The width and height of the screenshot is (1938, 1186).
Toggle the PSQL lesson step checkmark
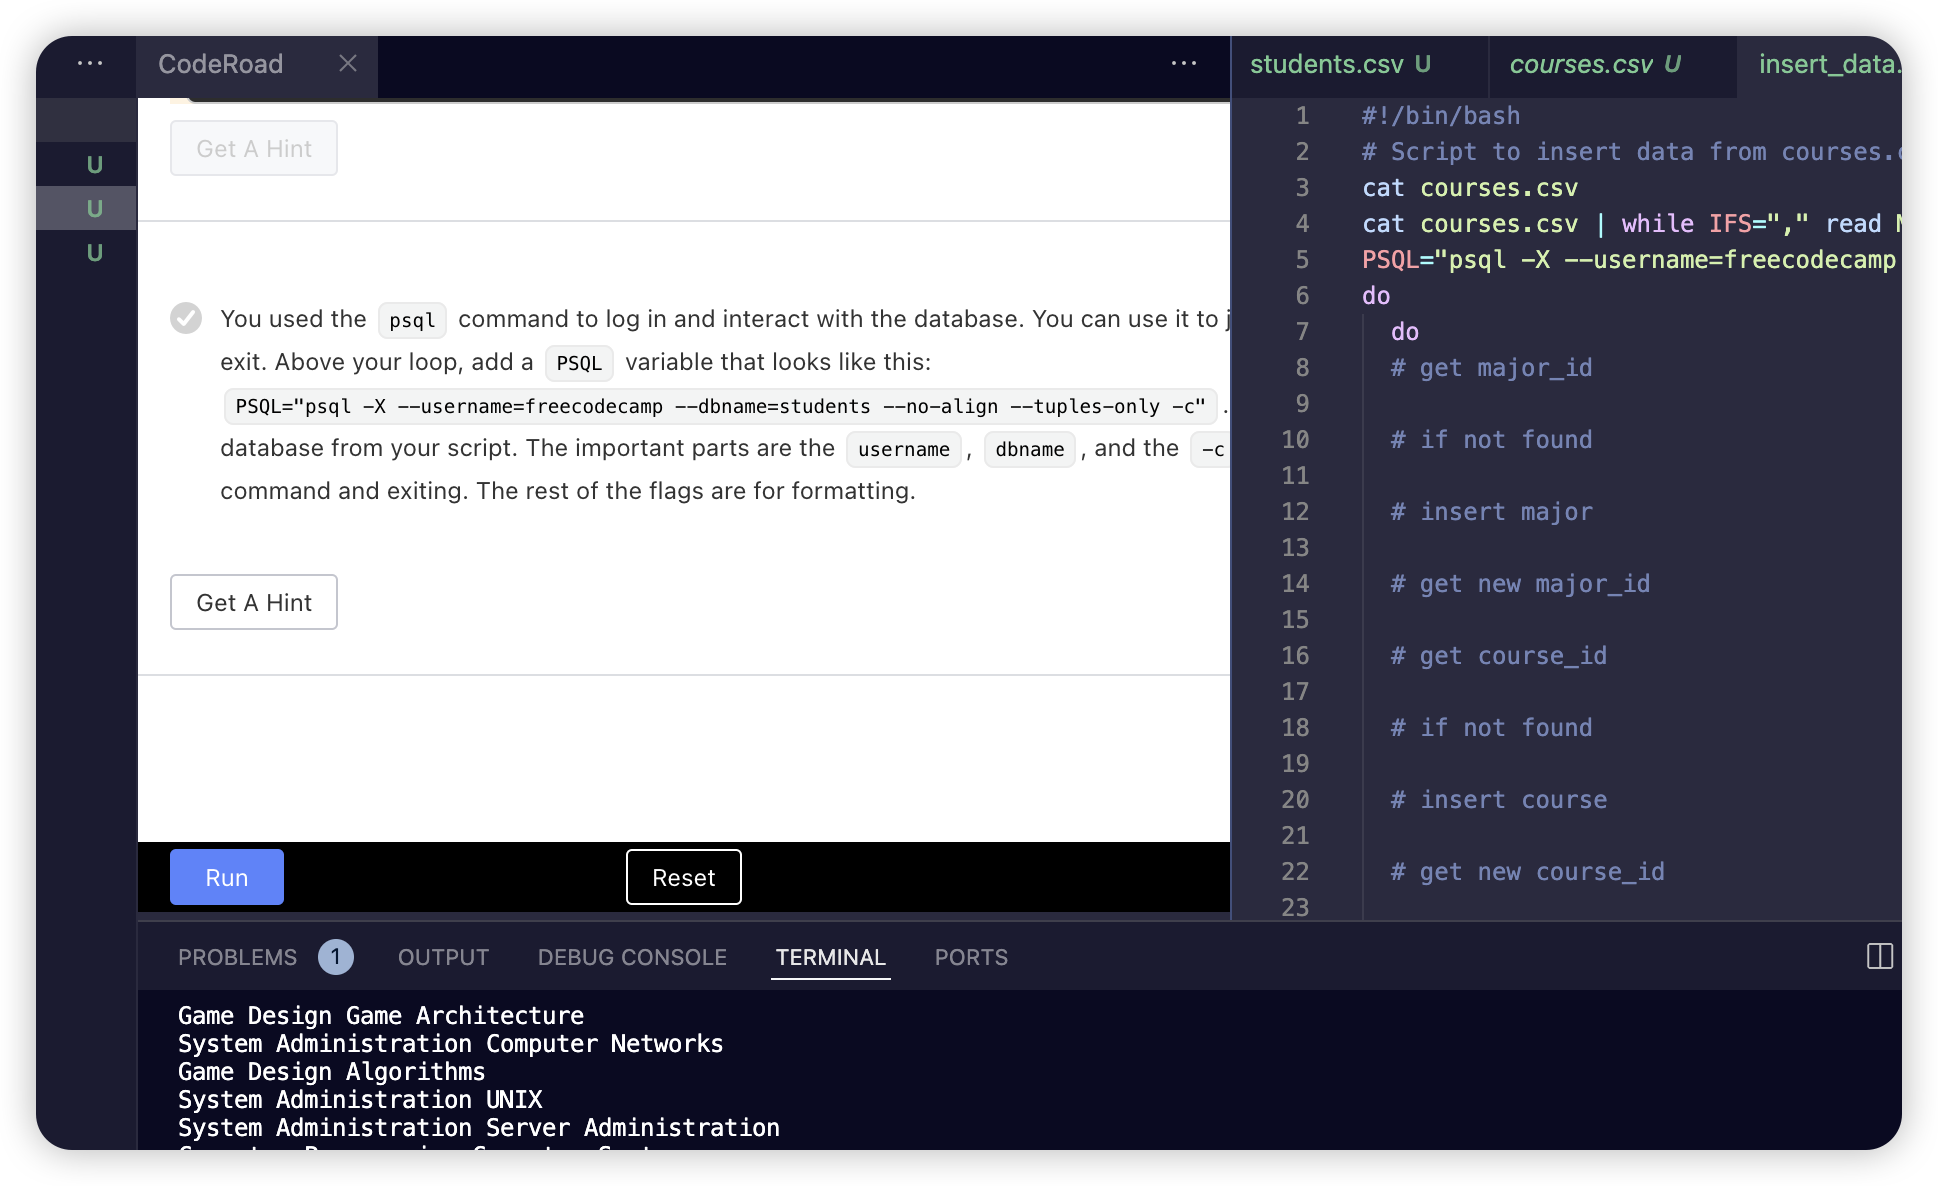tap(186, 318)
